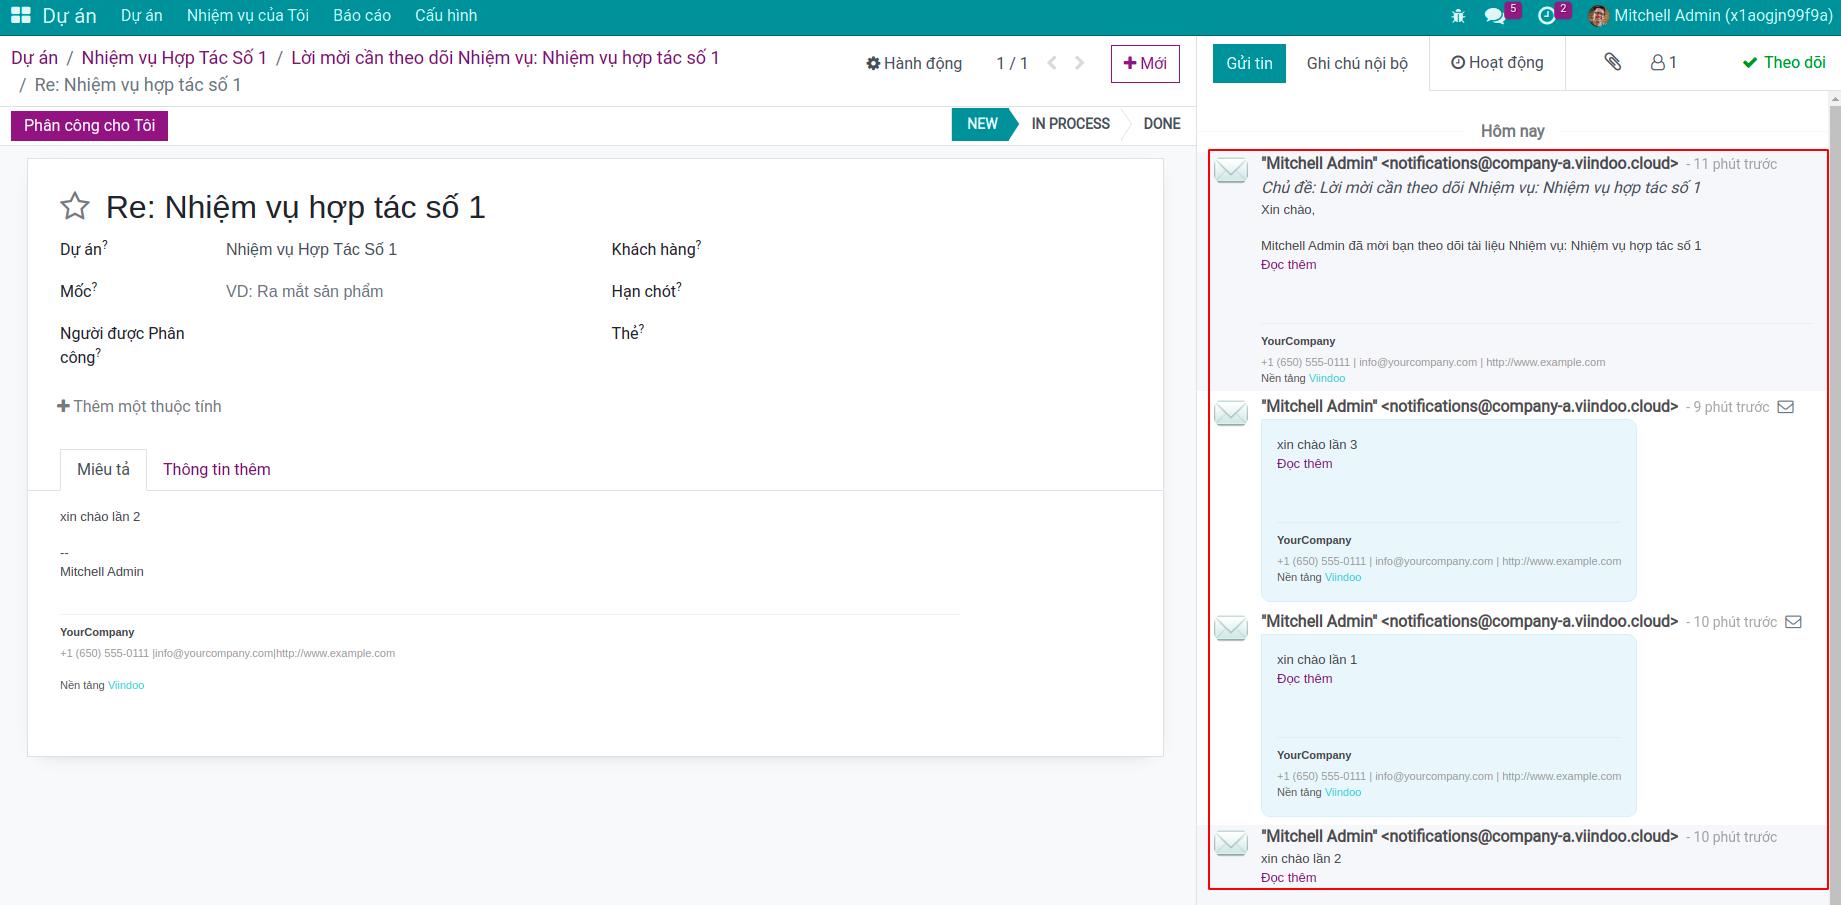
Task: Expand Đọc thêm in the invitation message
Action: pos(1288,265)
